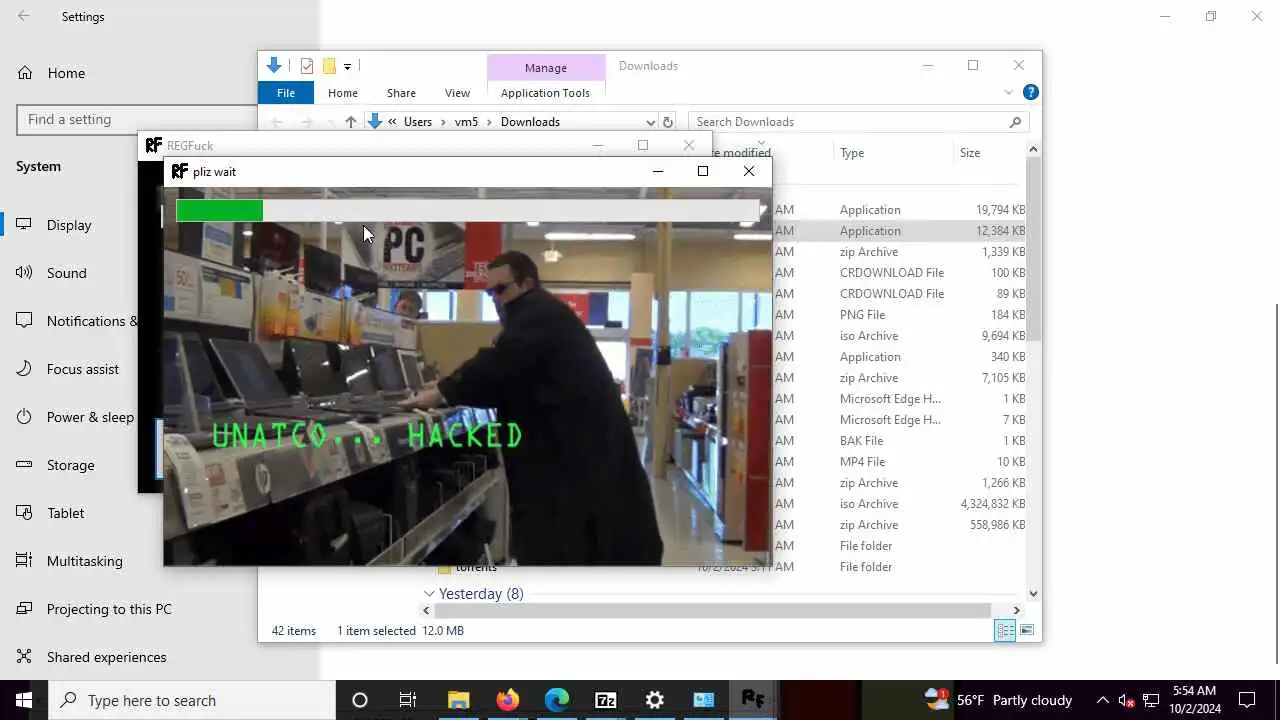Viewport: 1280px width, 720px height.
Task: Open the Windows Start menu
Action: (x=24, y=700)
